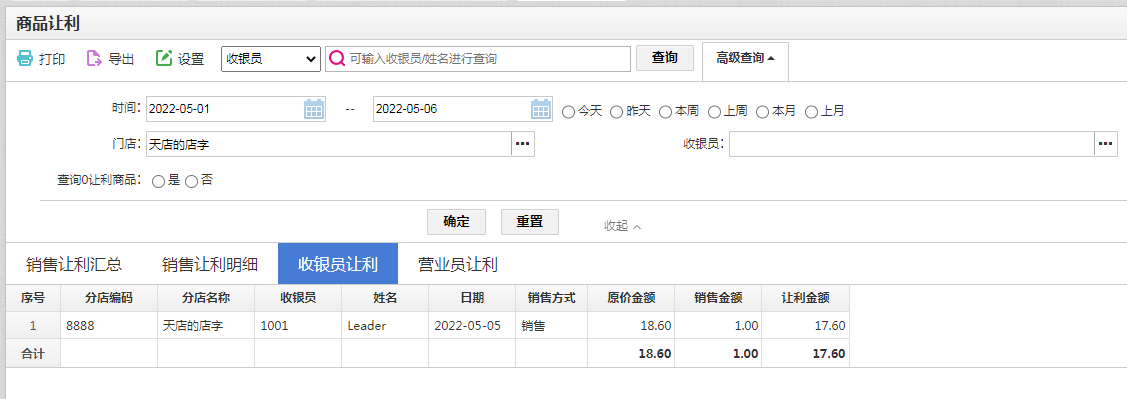1127x399 pixels.
Task: Click the print icon
Action: (25, 58)
